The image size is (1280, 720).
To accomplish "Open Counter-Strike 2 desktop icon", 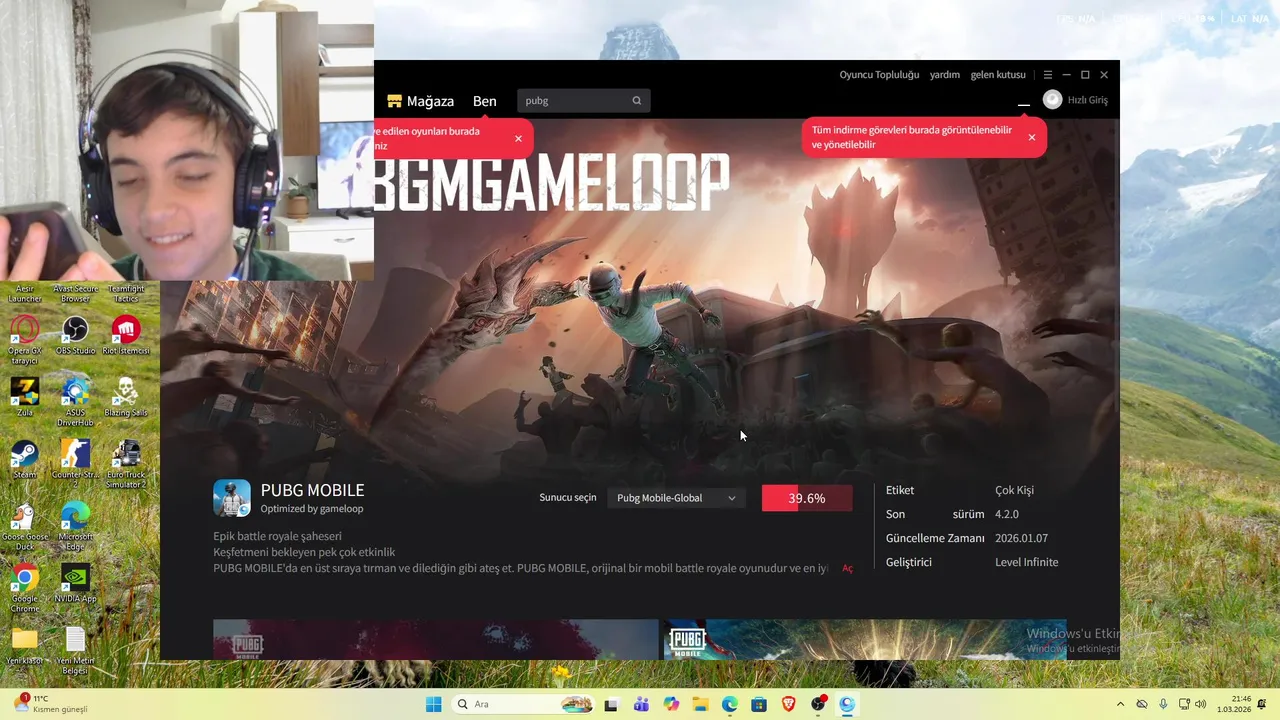I will click(x=75, y=464).
